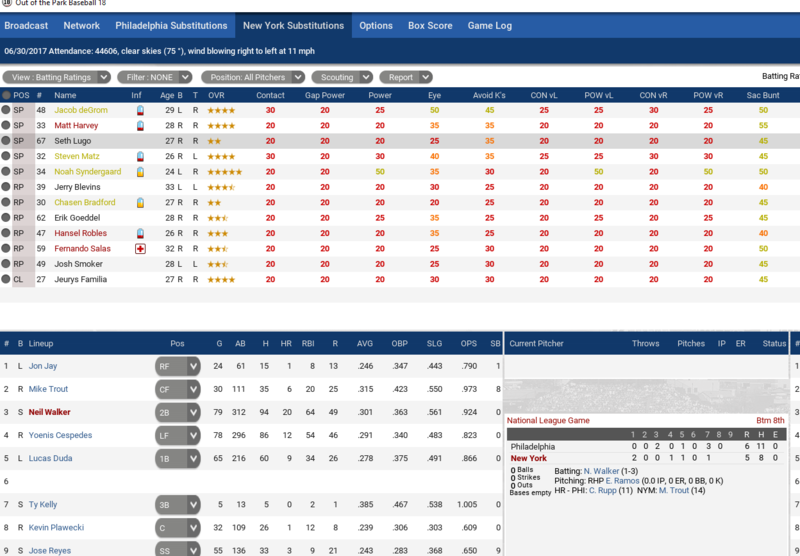Click Jacob deGrom's fatigue battery icon
The image size is (800, 556).
pyautogui.click(x=140, y=110)
